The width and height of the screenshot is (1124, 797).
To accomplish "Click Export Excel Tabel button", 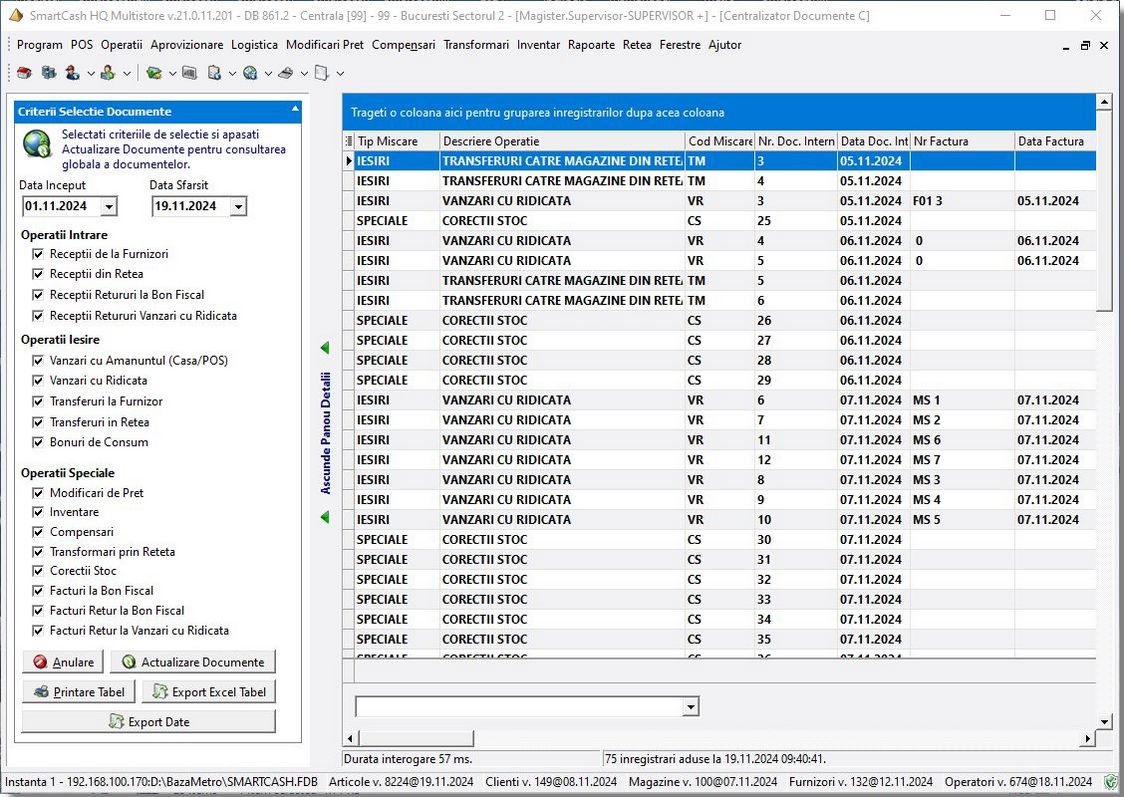I will tap(209, 692).
